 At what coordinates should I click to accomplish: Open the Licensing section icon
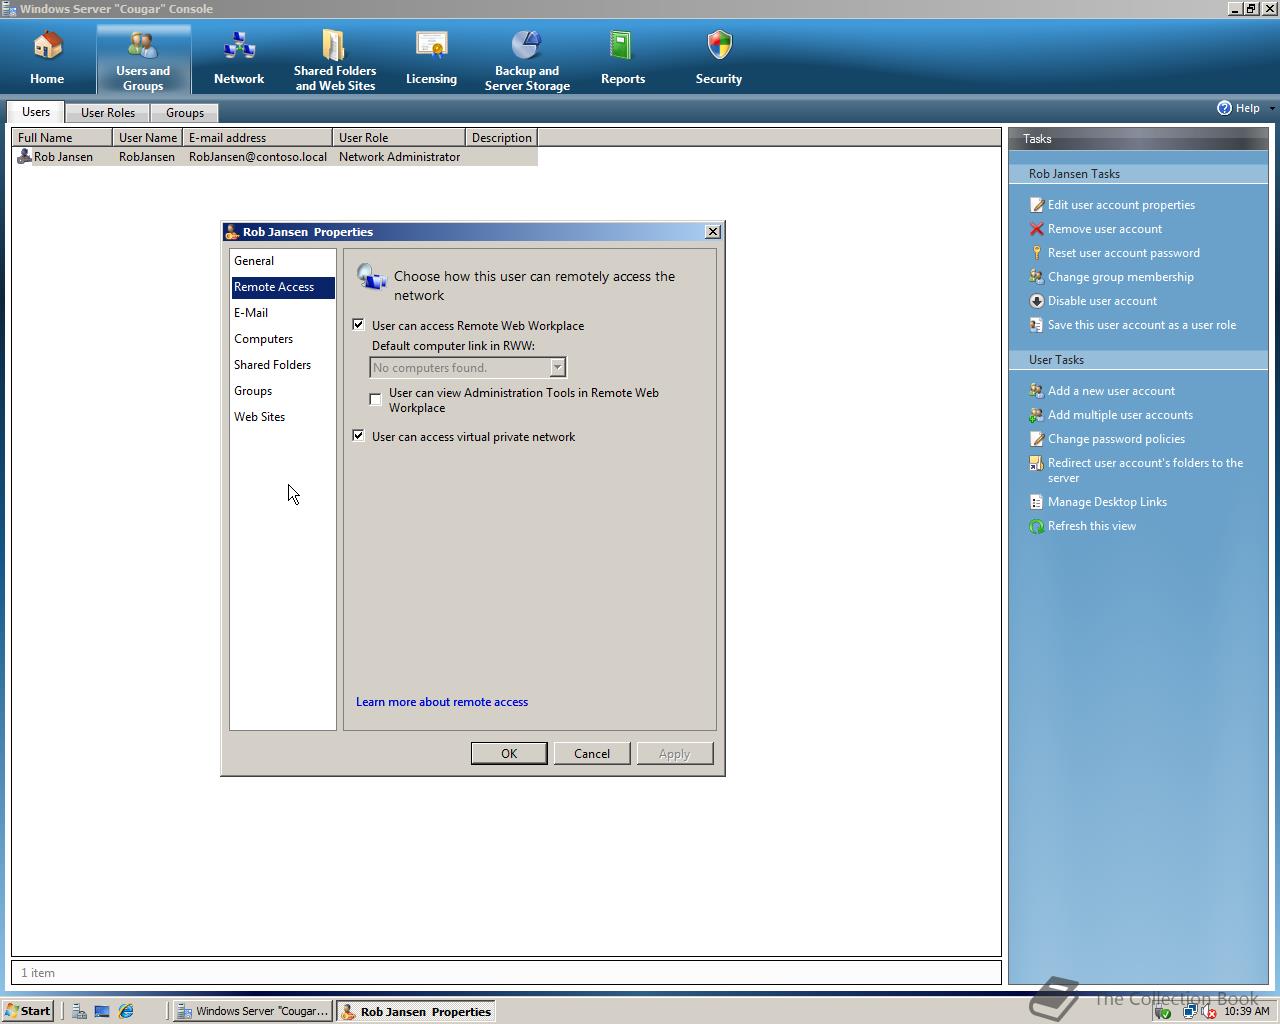tap(431, 46)
